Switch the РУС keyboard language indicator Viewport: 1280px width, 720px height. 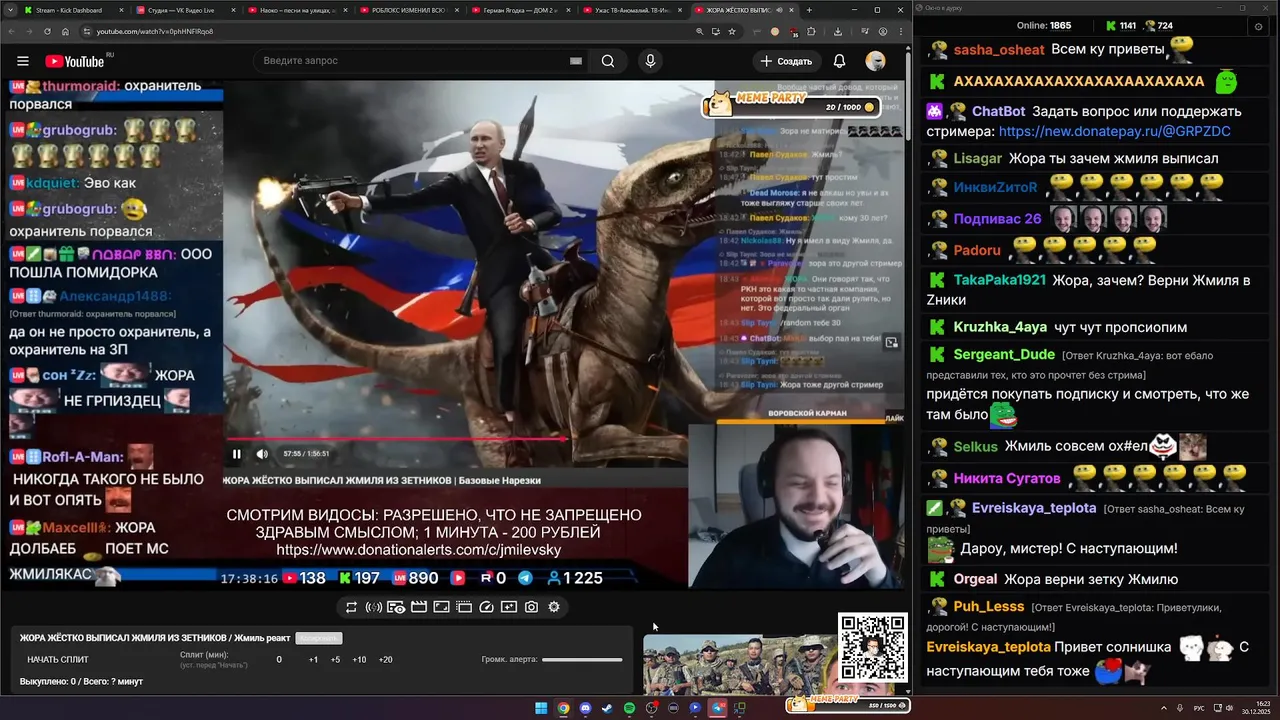(x=1199, y=708)
